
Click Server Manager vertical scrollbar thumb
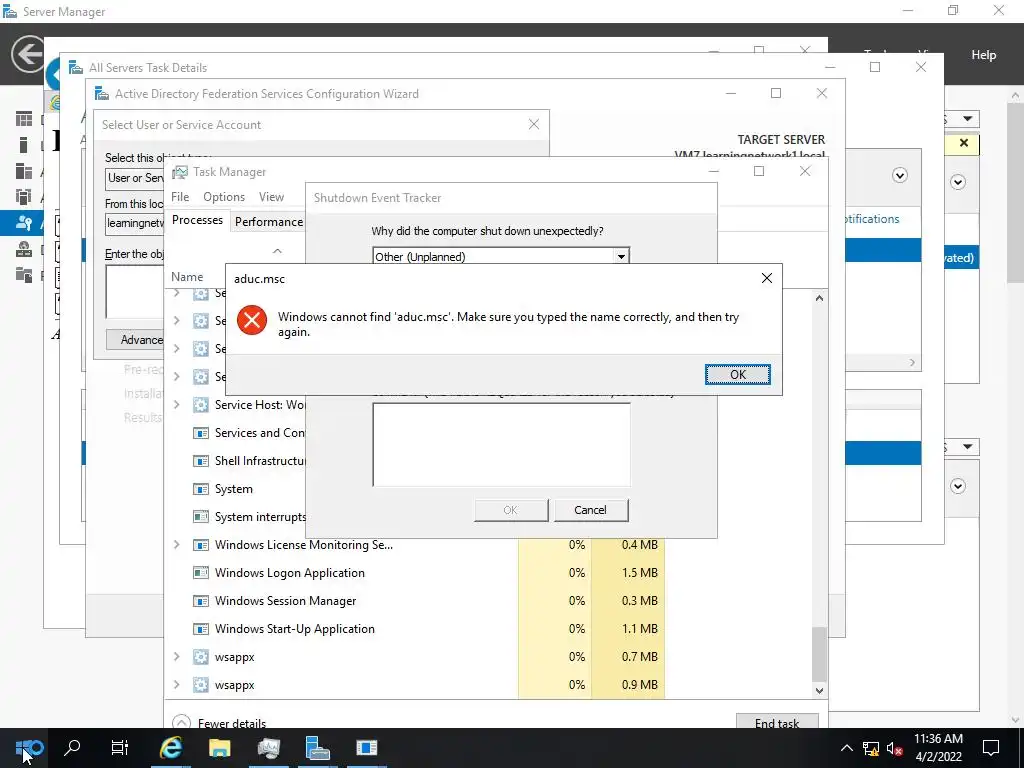[x=1015, y=193]
